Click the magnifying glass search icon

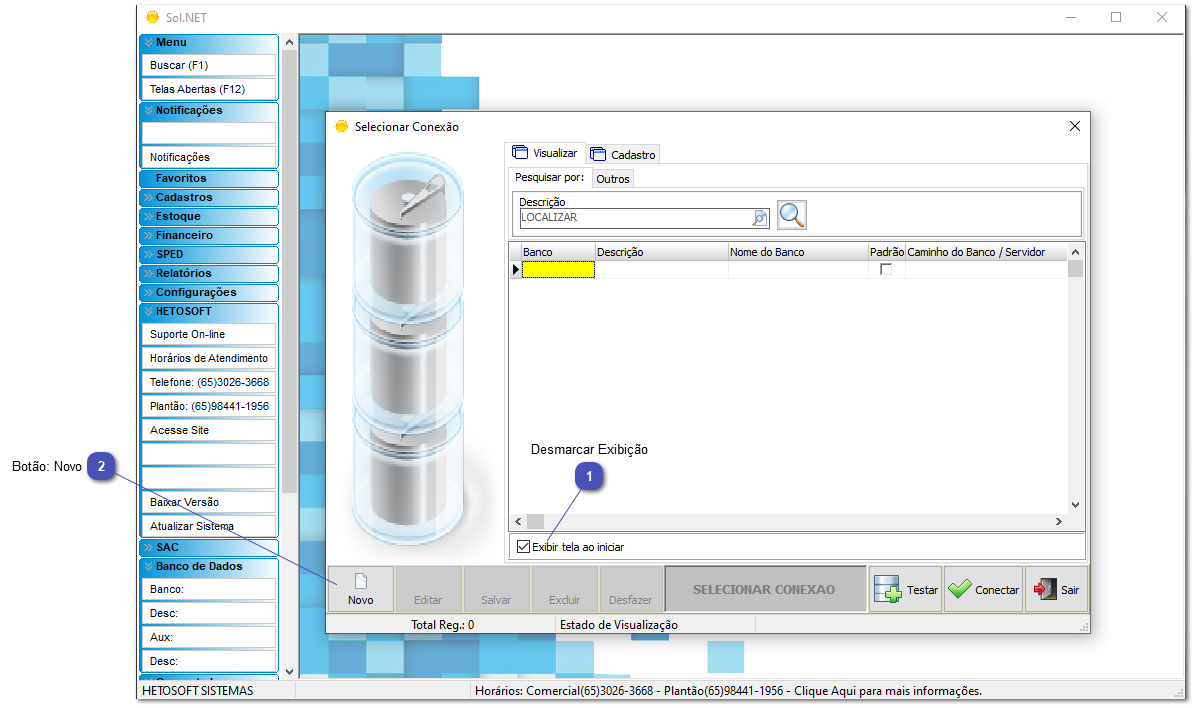(x=791, y=215)
